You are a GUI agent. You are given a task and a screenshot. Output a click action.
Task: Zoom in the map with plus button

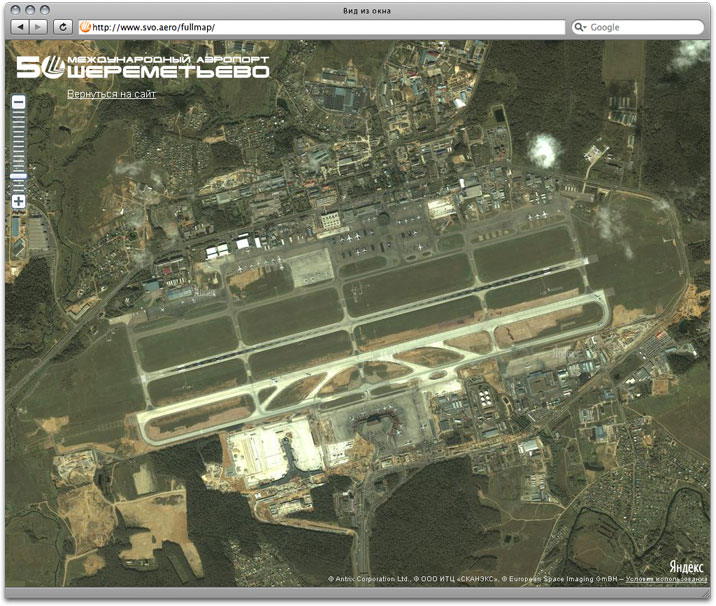point(18,201)
